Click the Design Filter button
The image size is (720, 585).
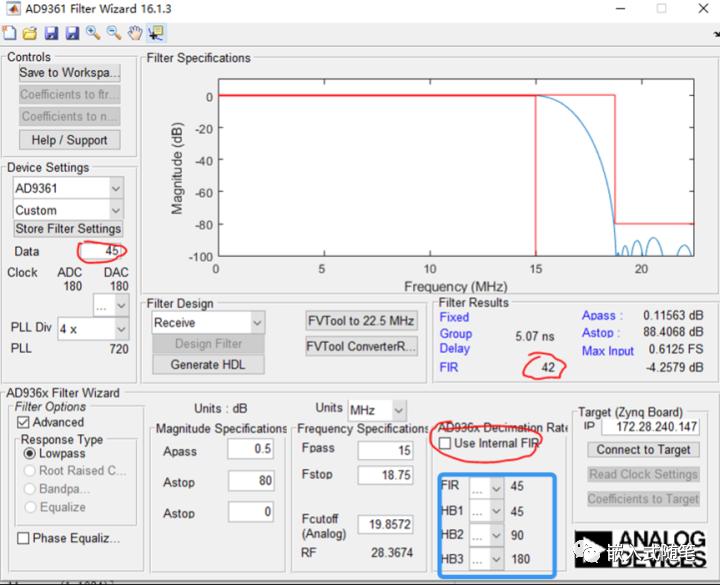pos(208,343)
